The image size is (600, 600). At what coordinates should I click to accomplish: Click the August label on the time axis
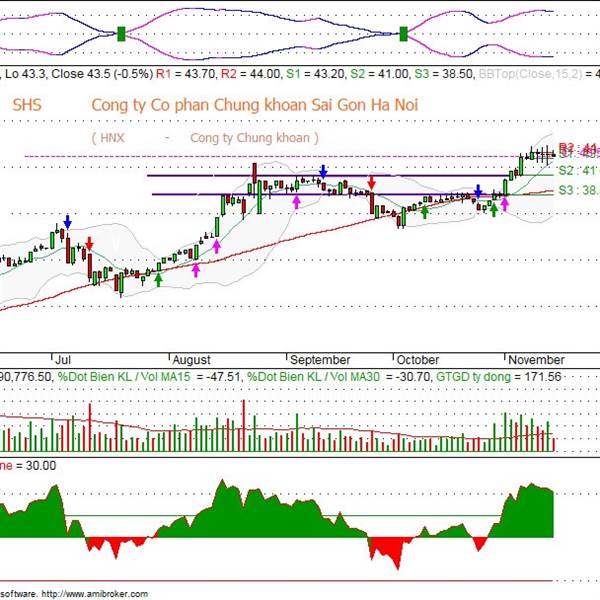(x=191, y=360)
